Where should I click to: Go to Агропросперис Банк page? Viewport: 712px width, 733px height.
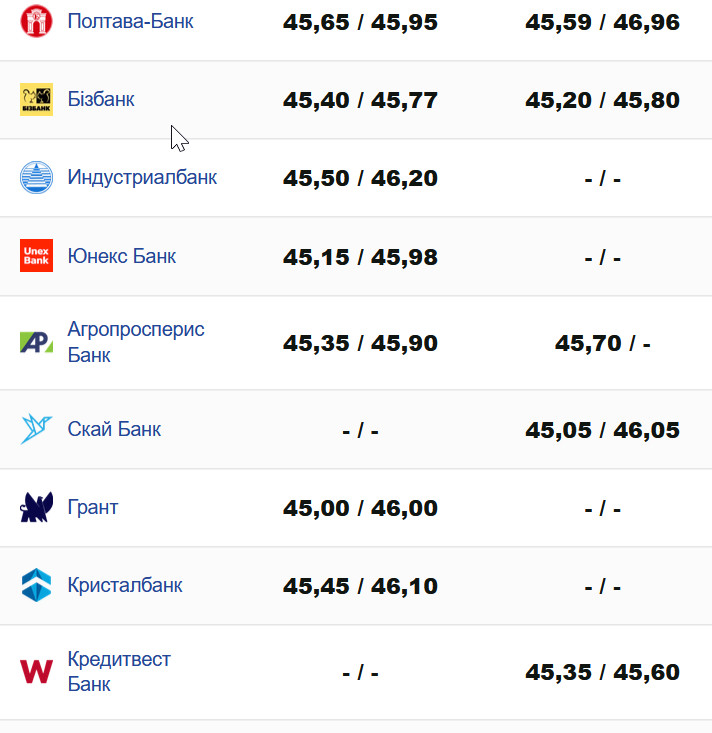coord(136,342)
